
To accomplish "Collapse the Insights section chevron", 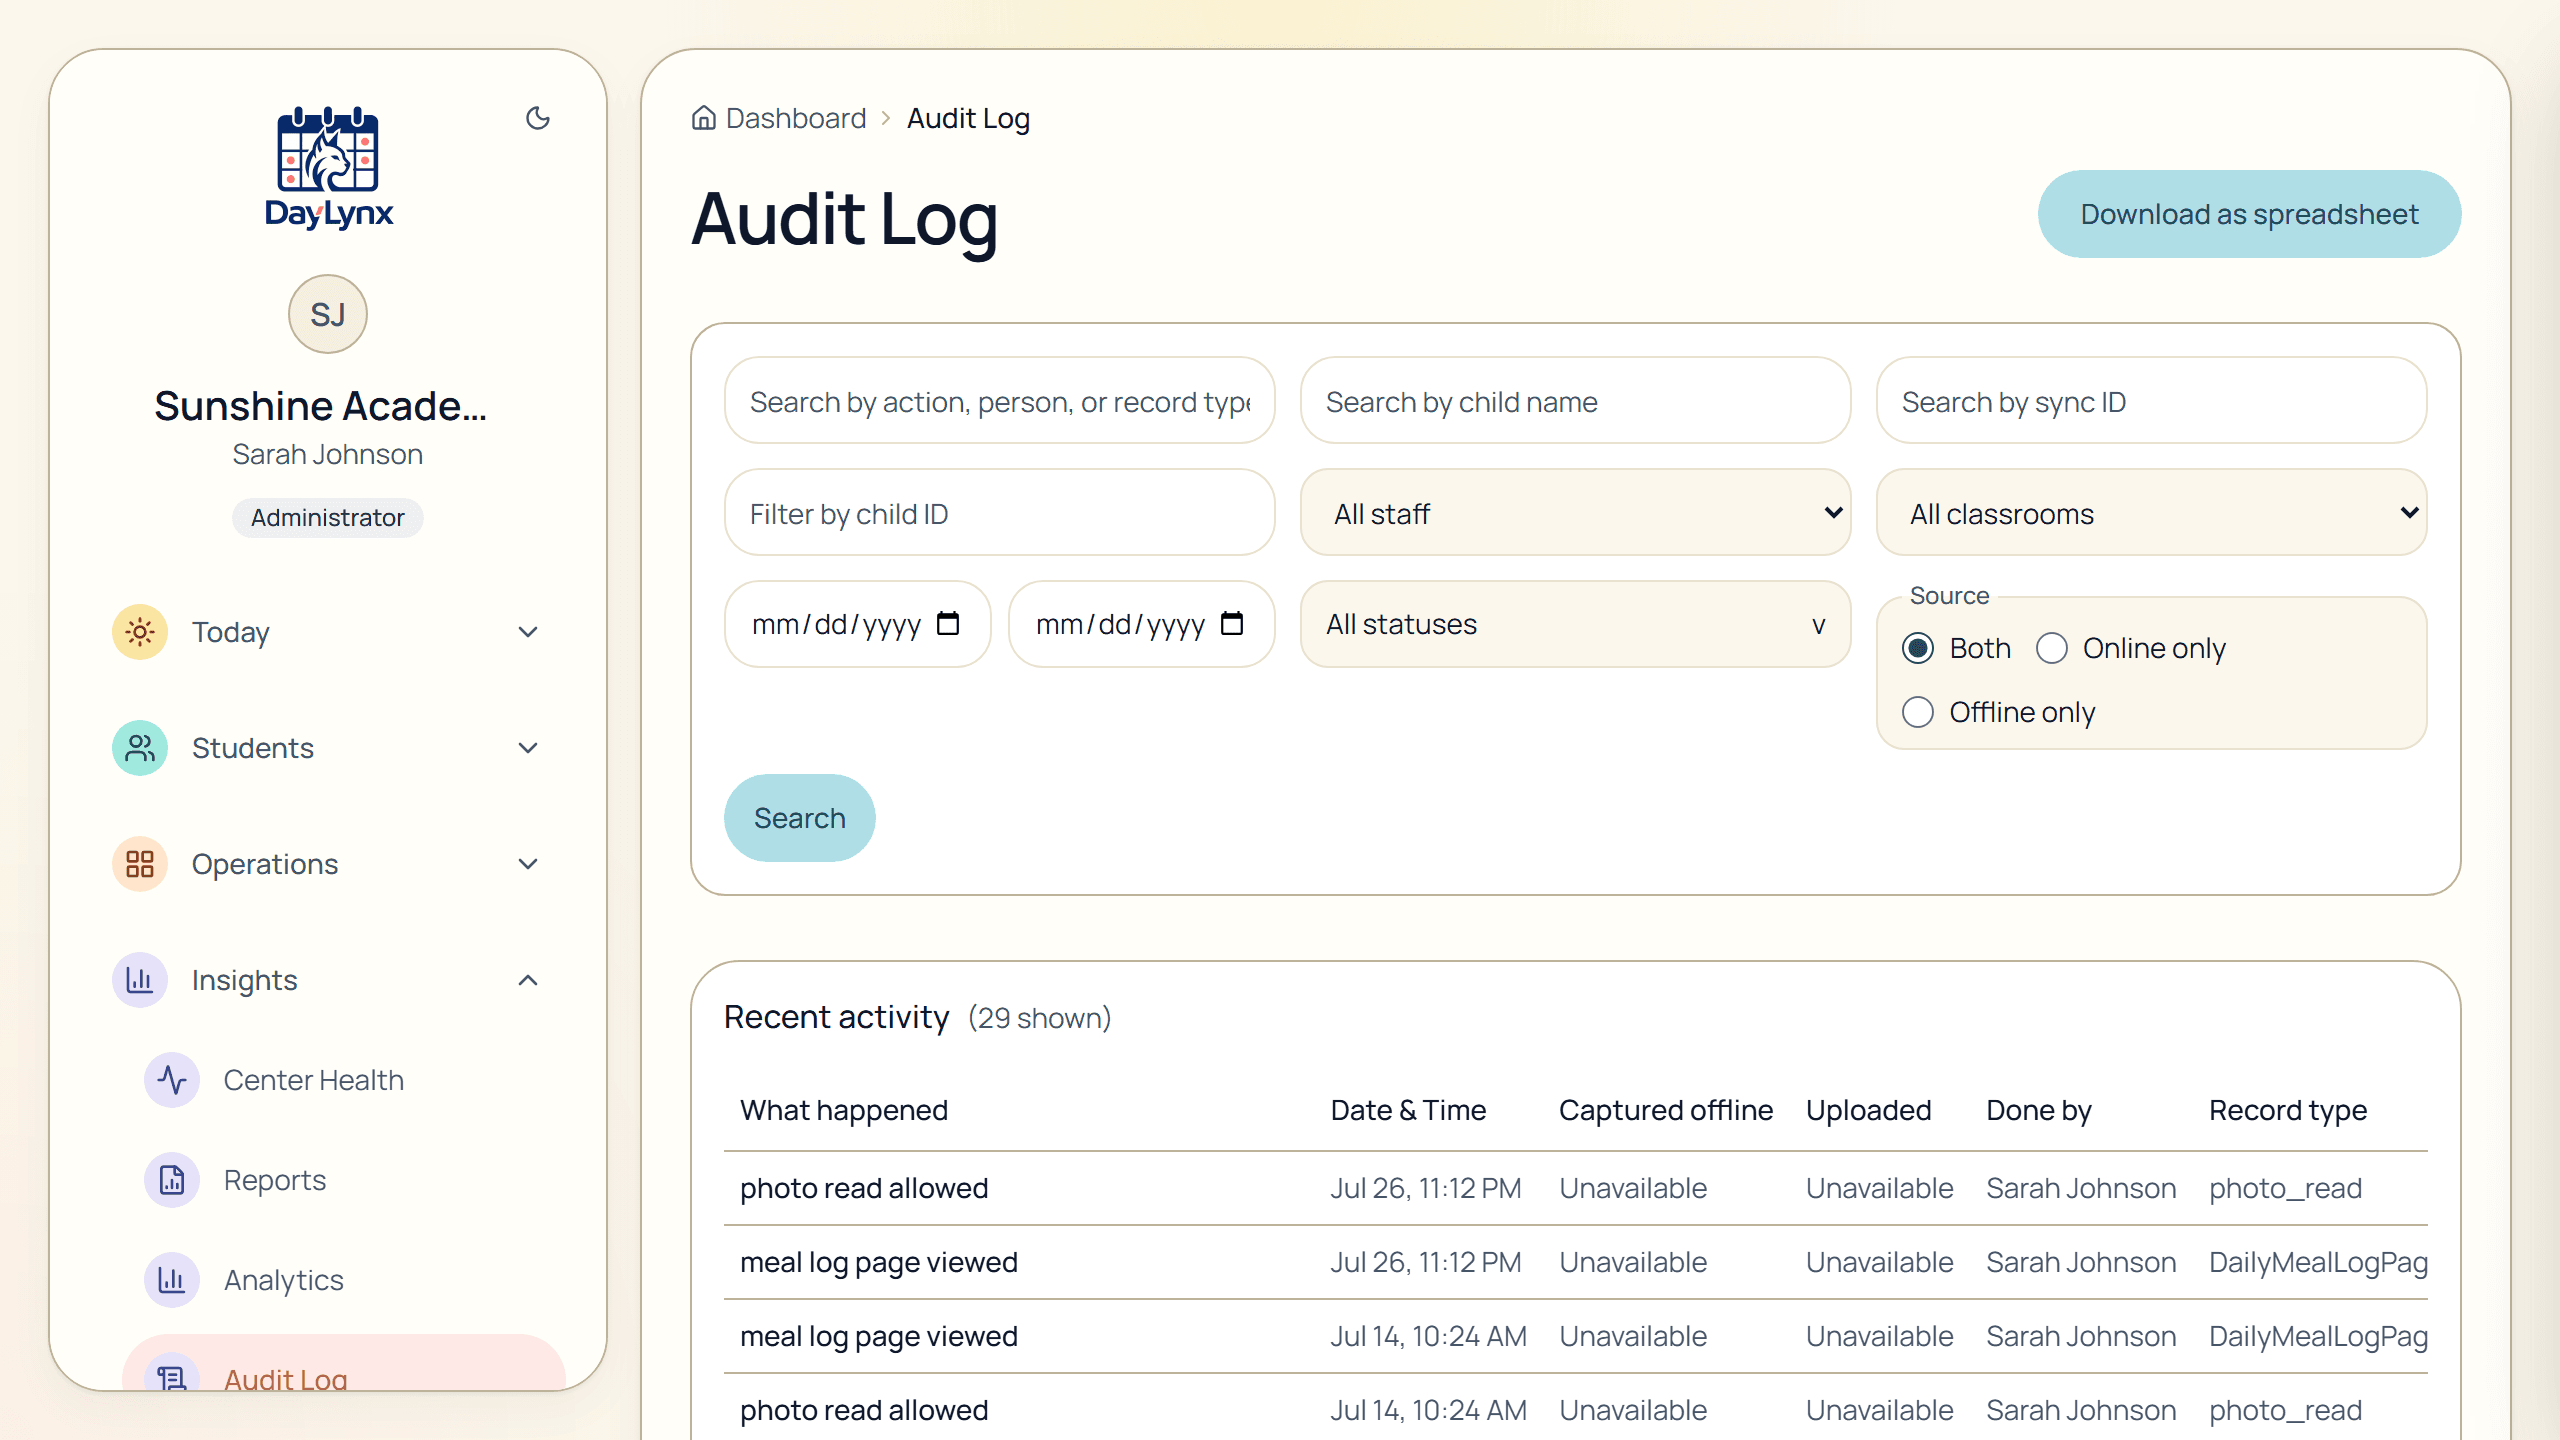I will tap(528, 980).
